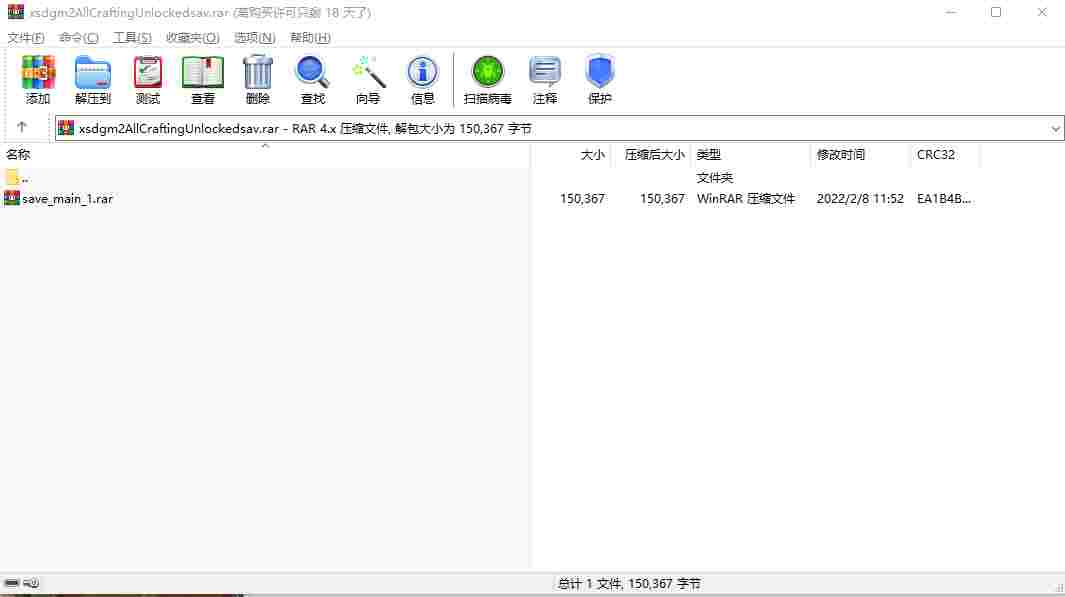Click the key icon in status bar
This screenshot has width=1065, height=597.
coord(31,583)
